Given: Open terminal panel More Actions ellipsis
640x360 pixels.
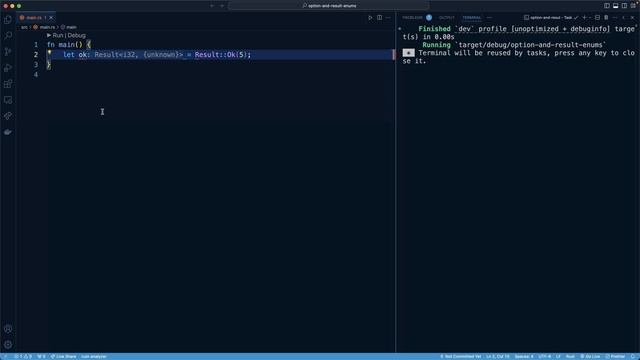Looking at the screenshot, I should [615, 18].
